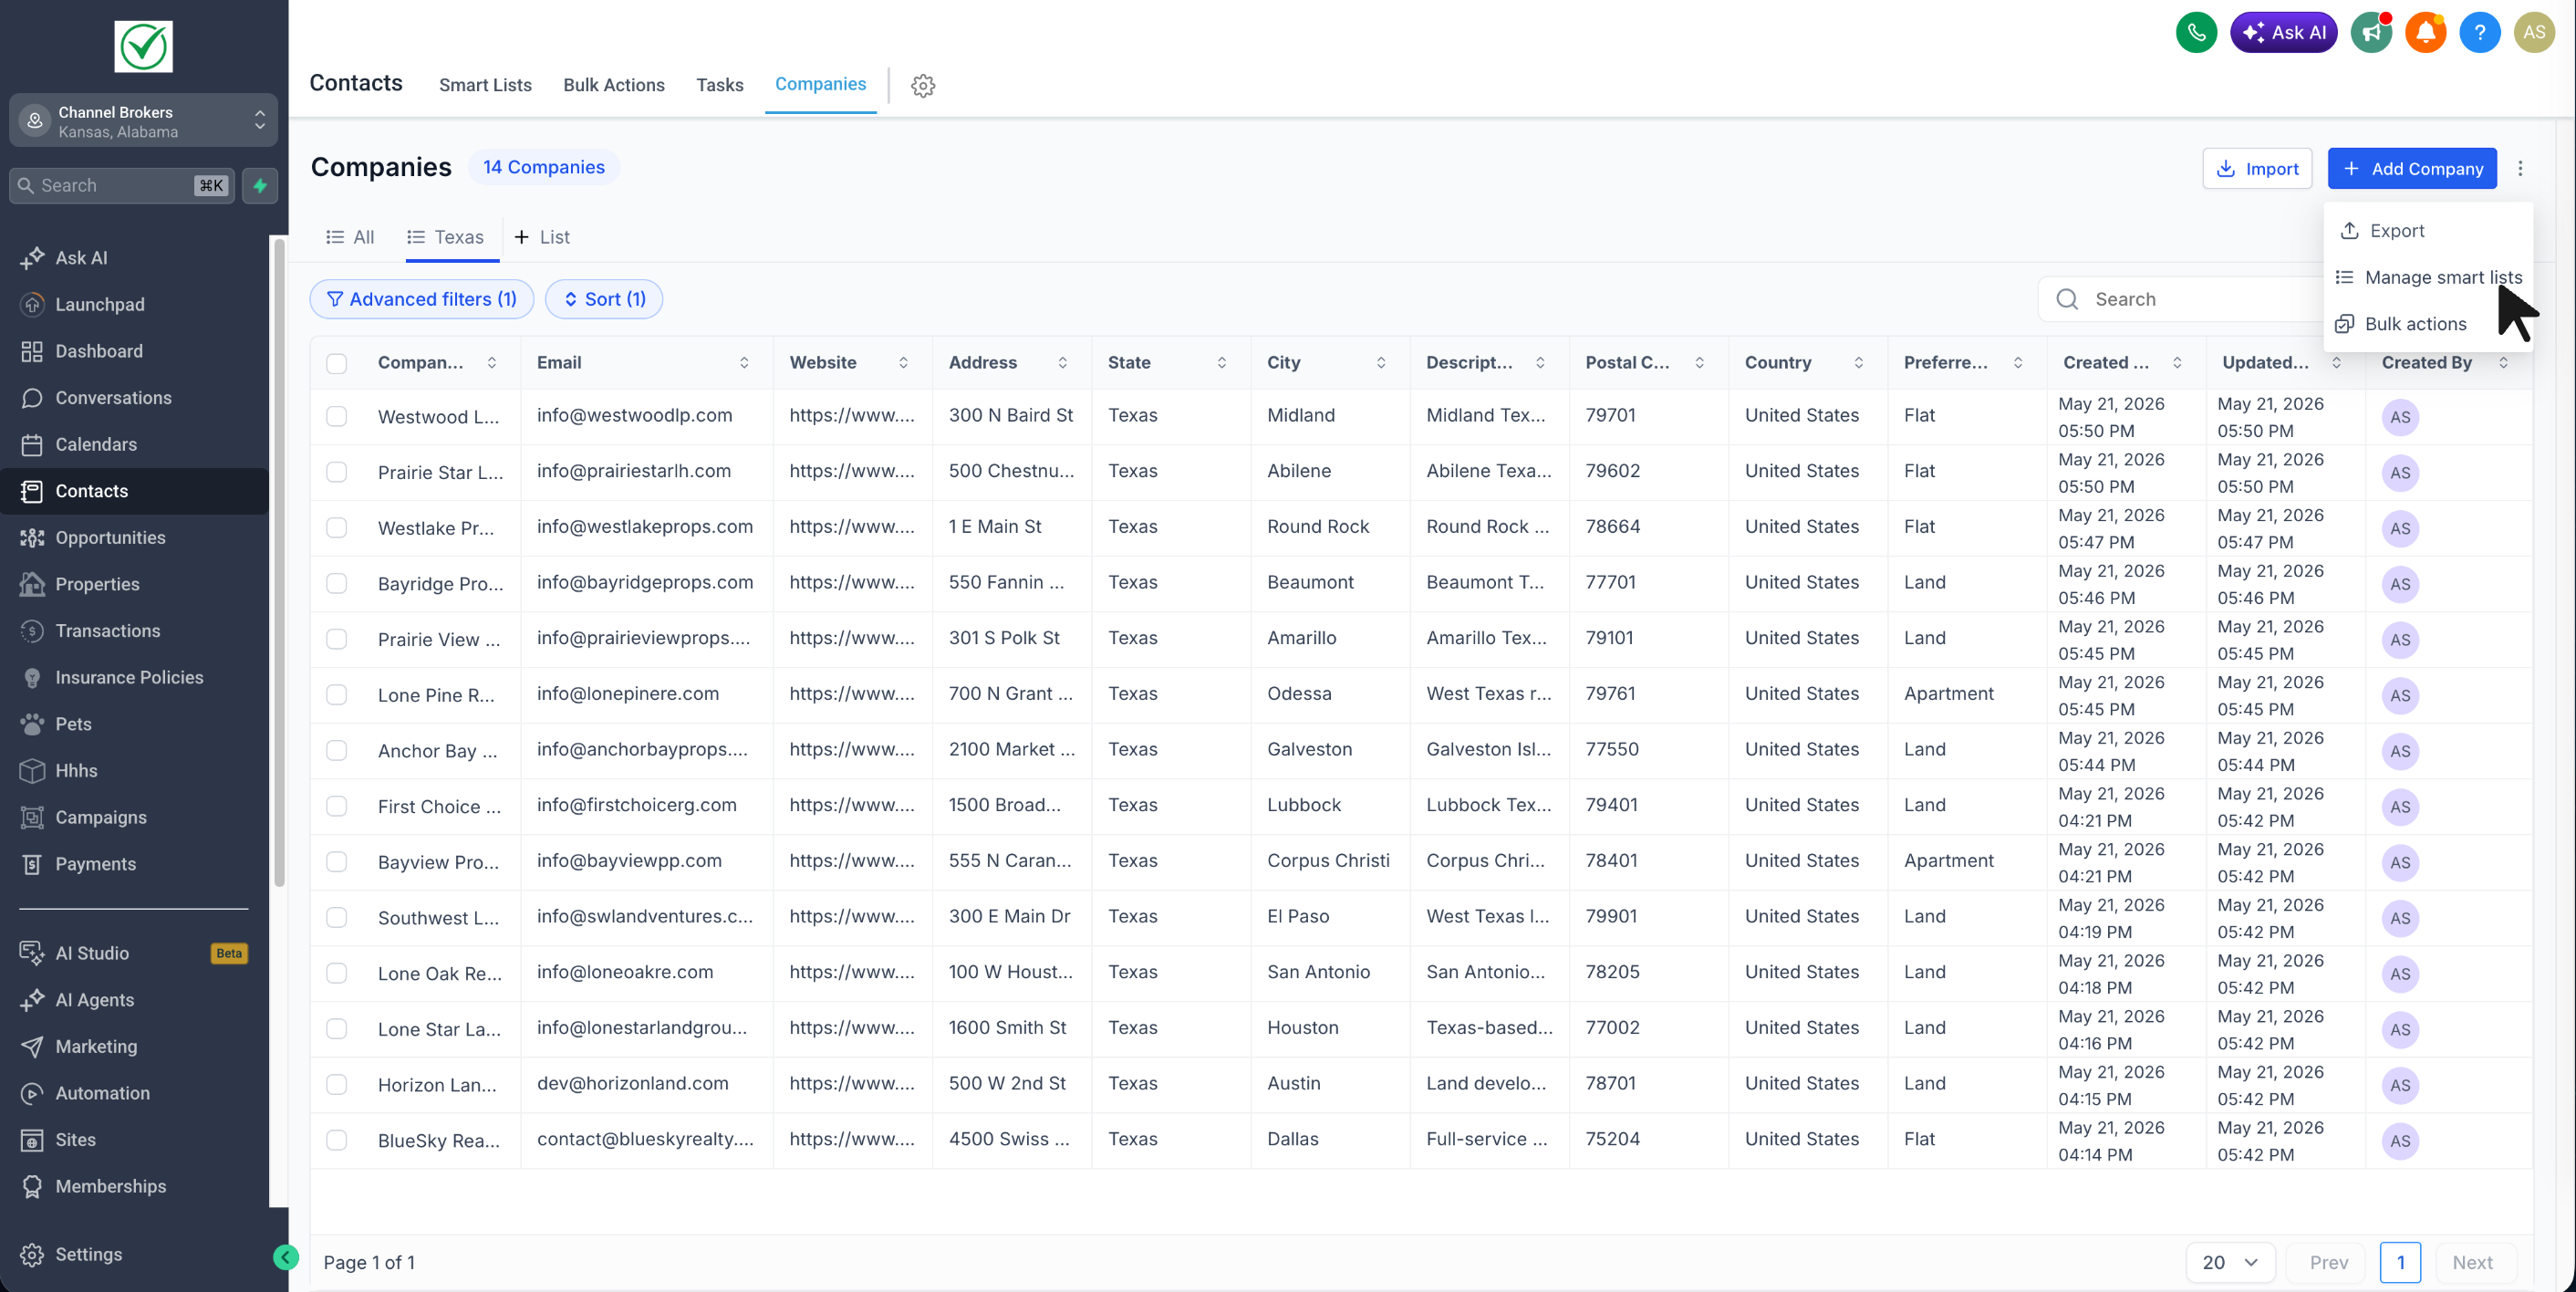Switch to the Tasks tab

pos(720,86)
